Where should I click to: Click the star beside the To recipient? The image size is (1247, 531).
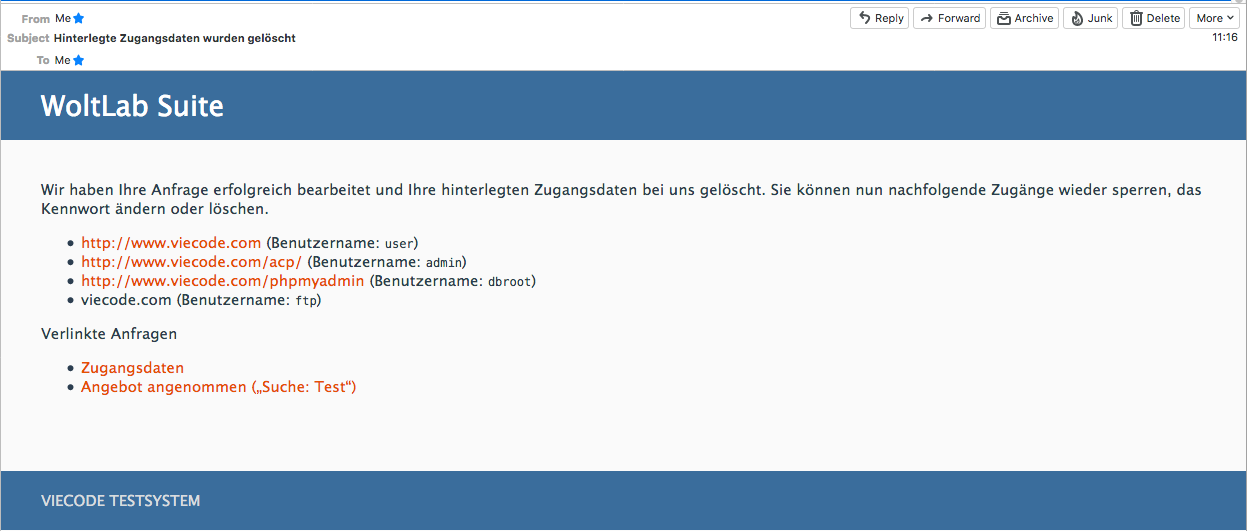(x=79, y=60)
